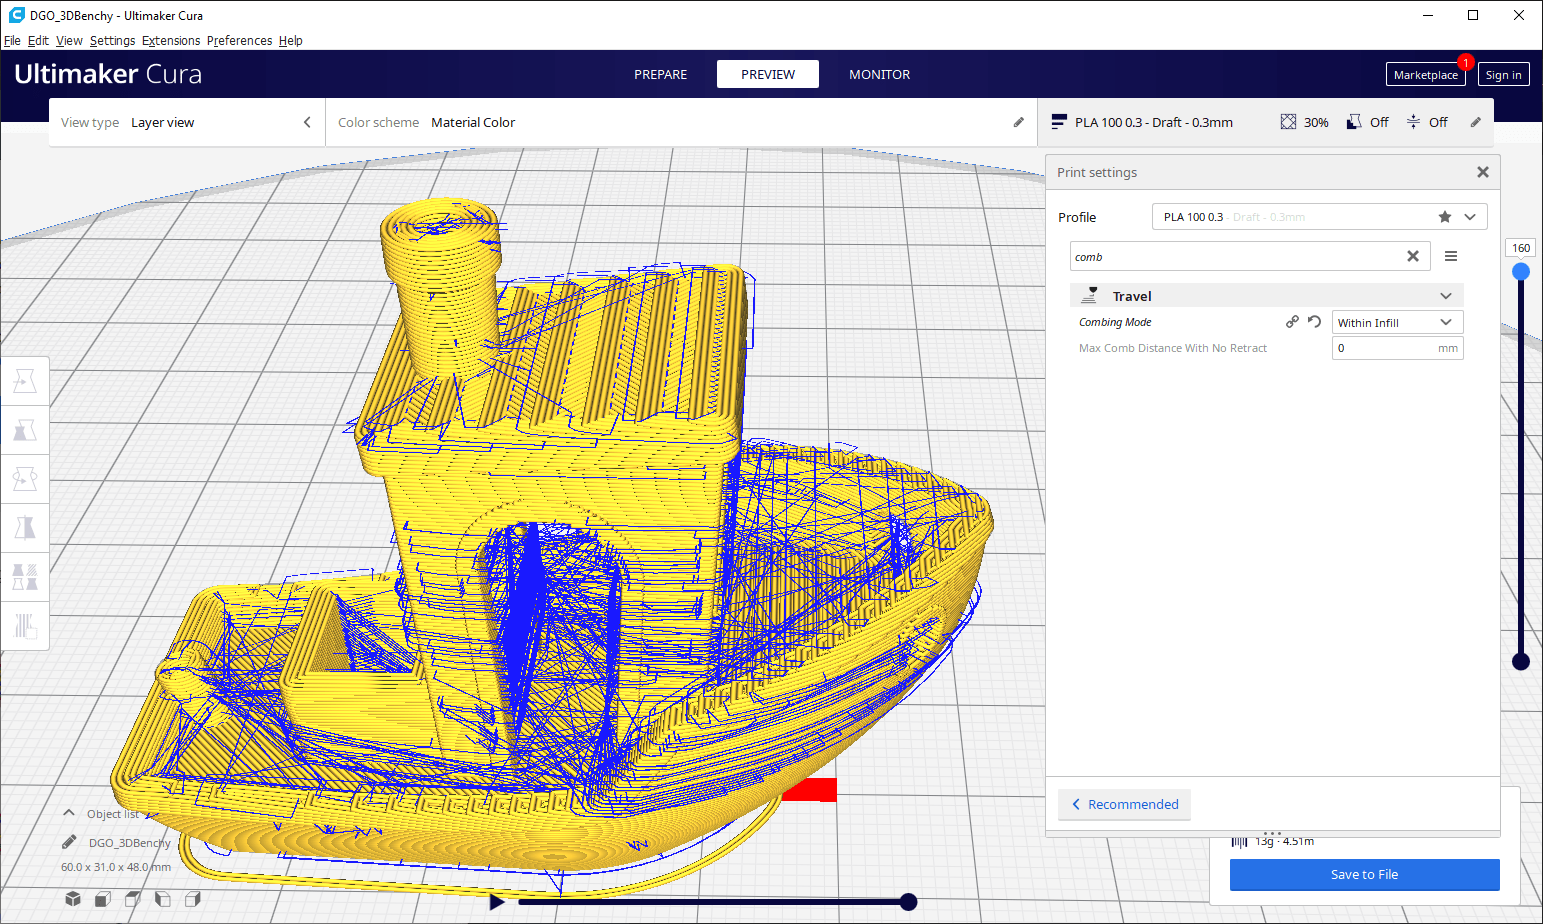This screenshot has width=1543, height=924.
Task: Click the support Off icon
Action: pyautogui.click(x=1354, y=122)
